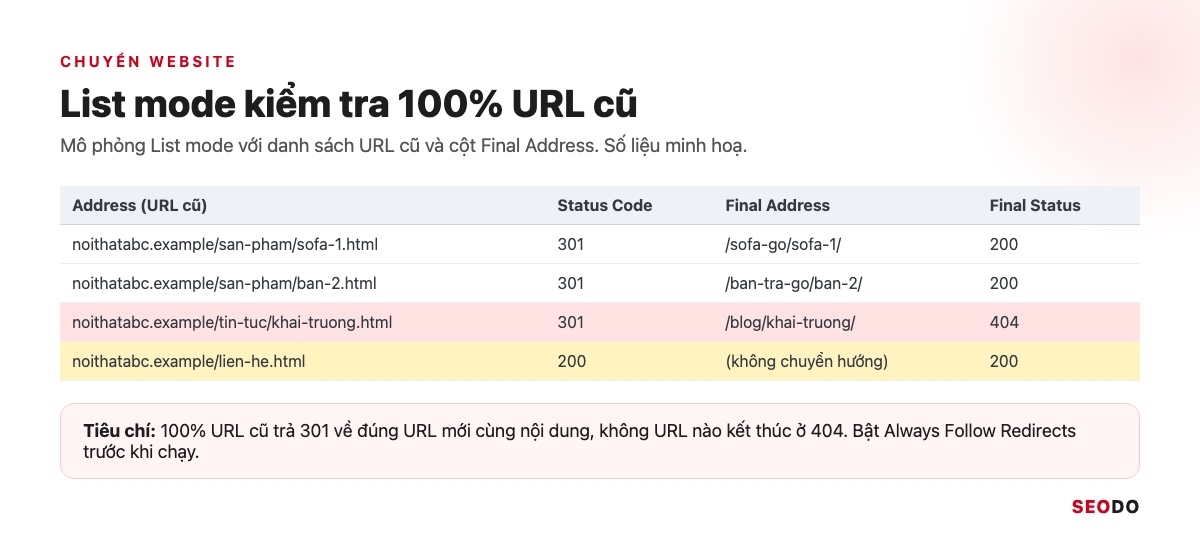The image size is (1200, 539).
Task: Click final status 200 in lien-he row
Action: 1004,361
